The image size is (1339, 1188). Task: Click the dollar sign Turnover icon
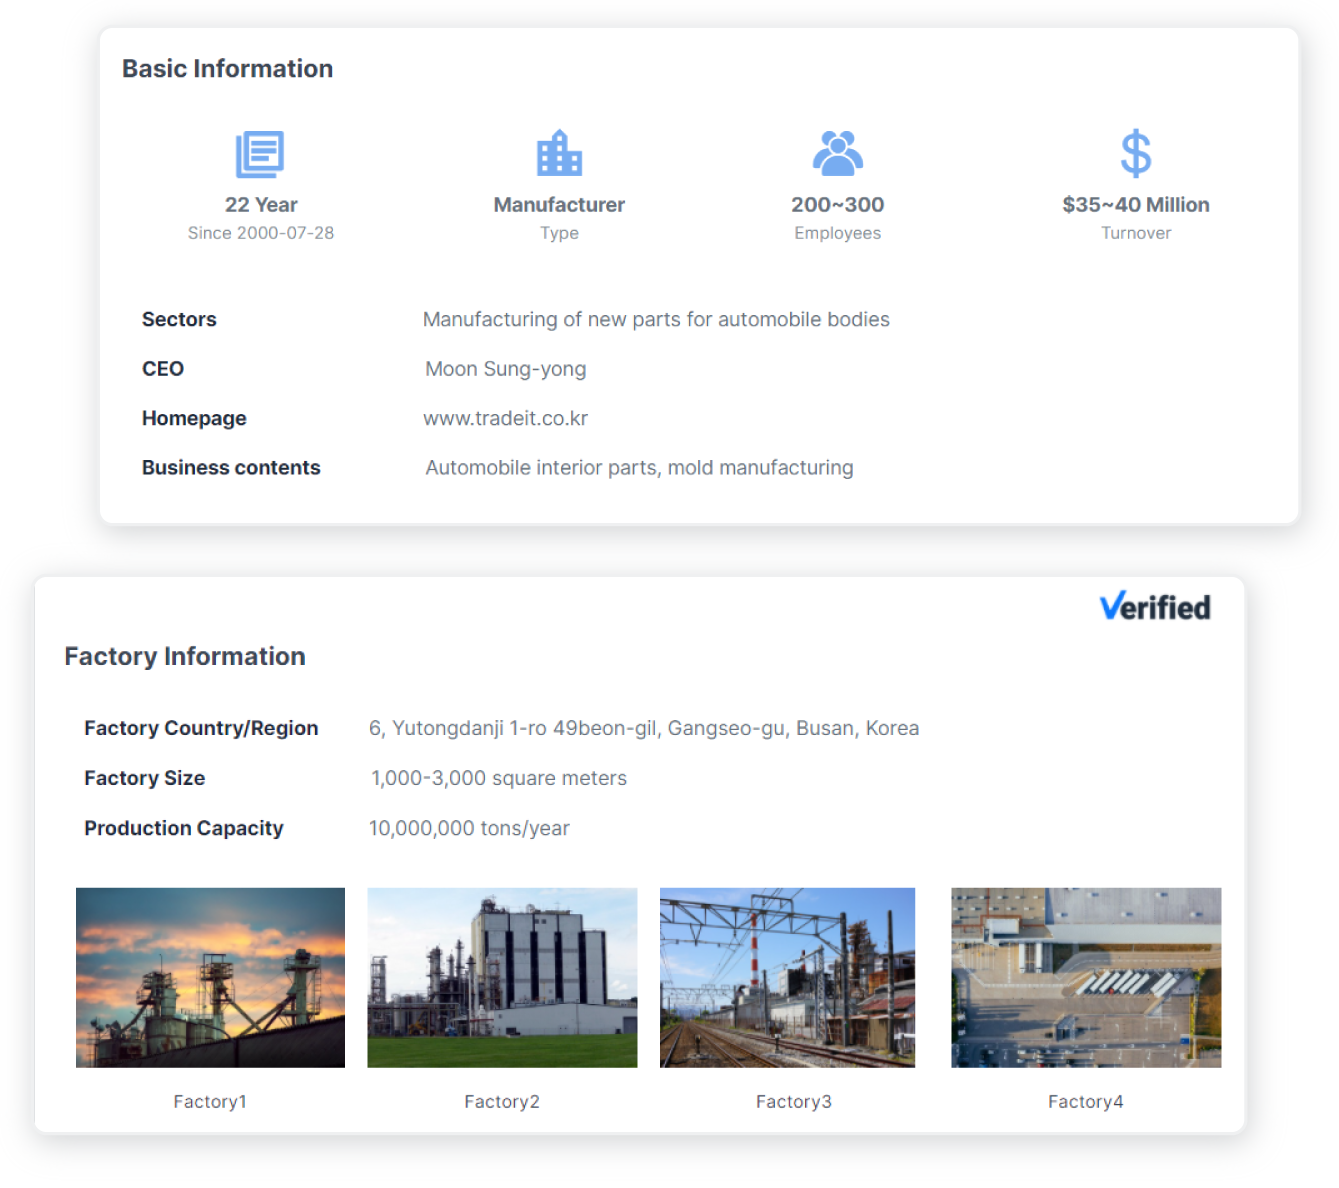(1135, 153)
